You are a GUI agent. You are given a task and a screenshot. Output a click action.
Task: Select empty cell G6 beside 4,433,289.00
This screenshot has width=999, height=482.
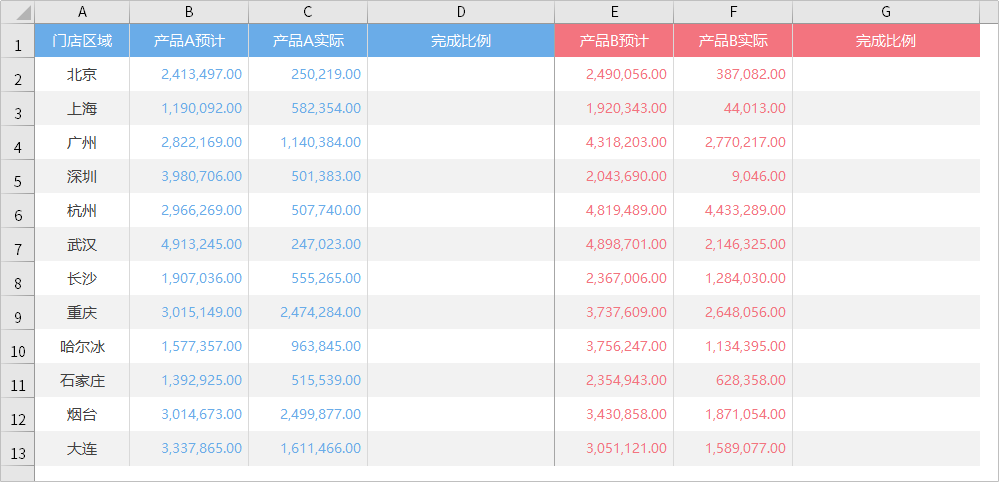click(886, 211)
